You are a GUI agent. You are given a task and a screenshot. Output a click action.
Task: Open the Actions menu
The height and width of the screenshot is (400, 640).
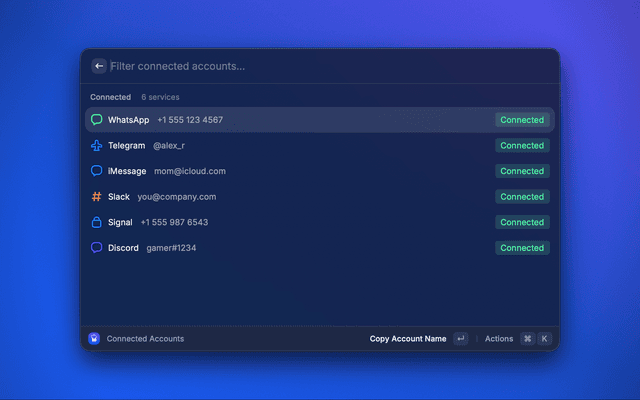pyautogui.click(x=499, y=339)
